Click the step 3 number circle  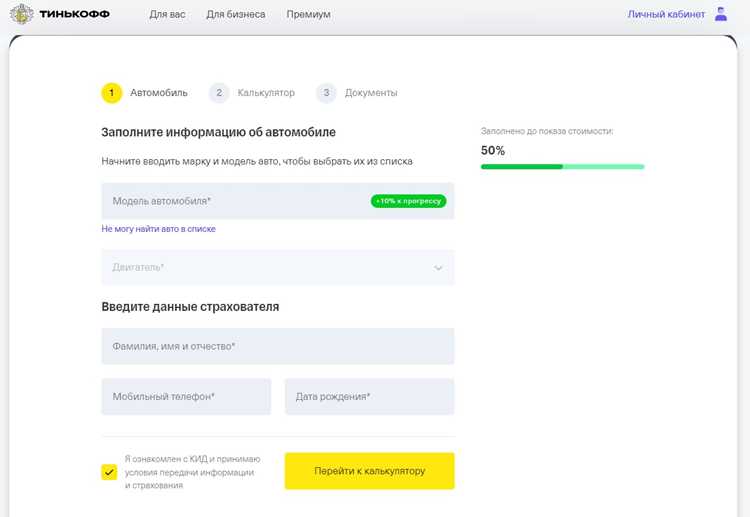coord(326,93)
